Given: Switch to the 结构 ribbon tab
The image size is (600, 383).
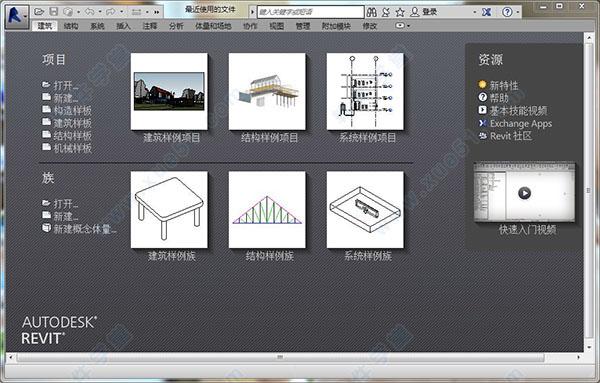Looking at the screenshot, I should (x=71, y=26).
